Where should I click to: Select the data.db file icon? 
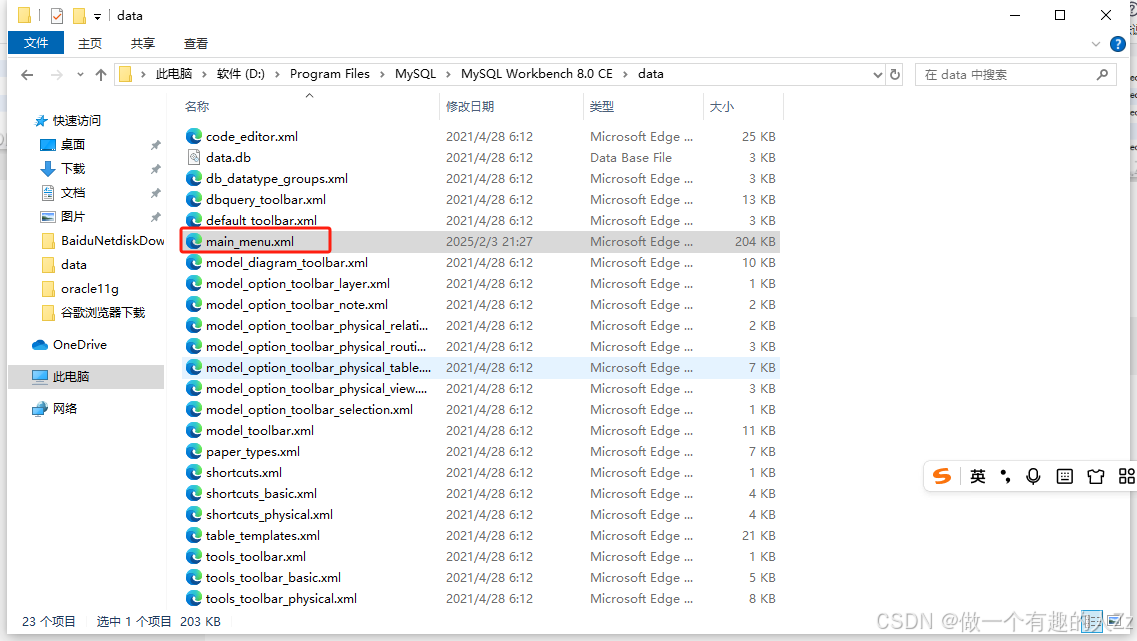click(x=194, y=157)
